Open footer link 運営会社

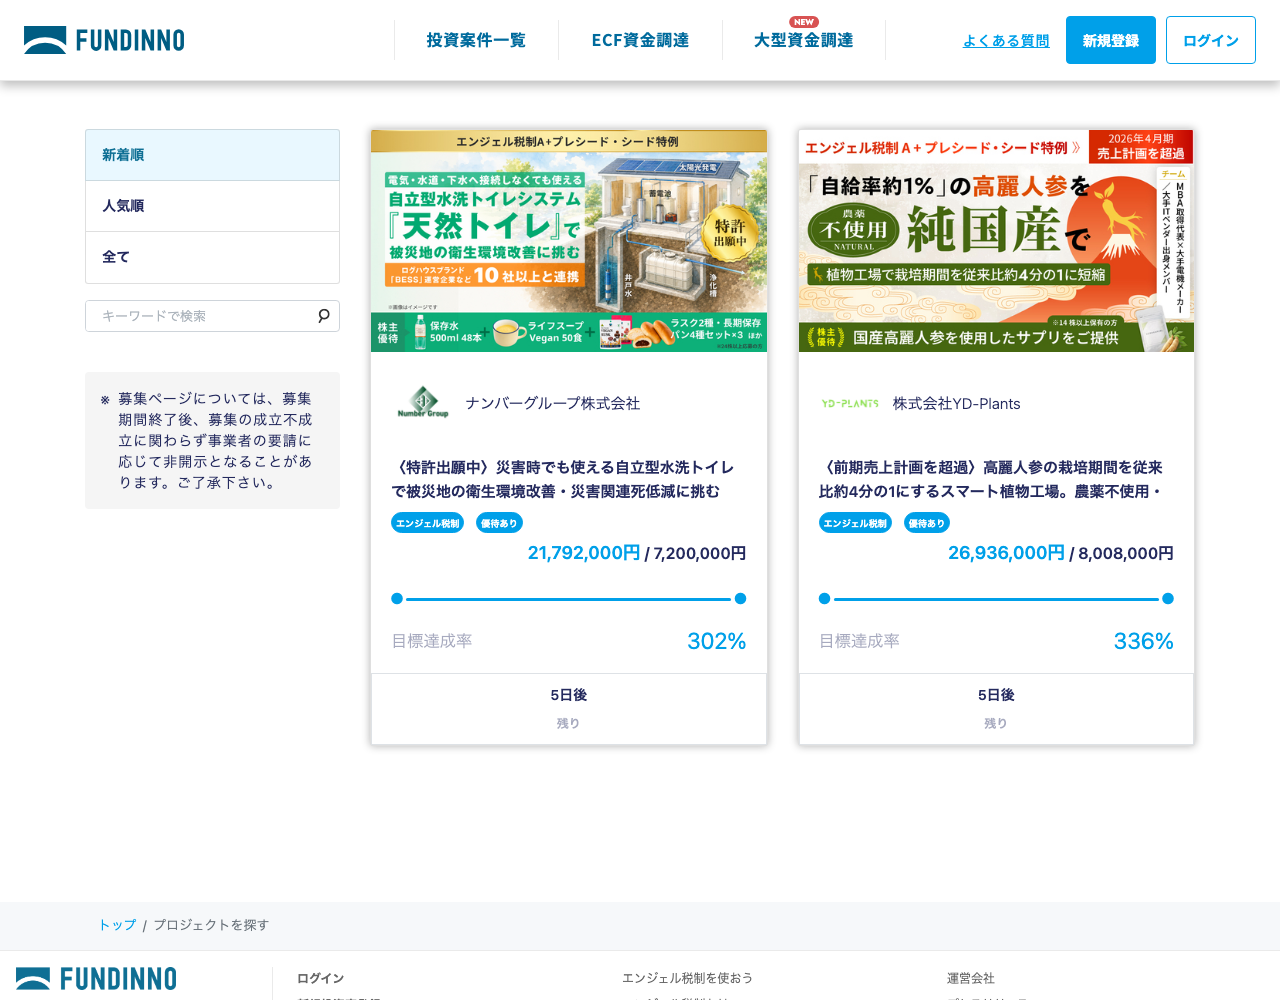[x=971, y=978]
